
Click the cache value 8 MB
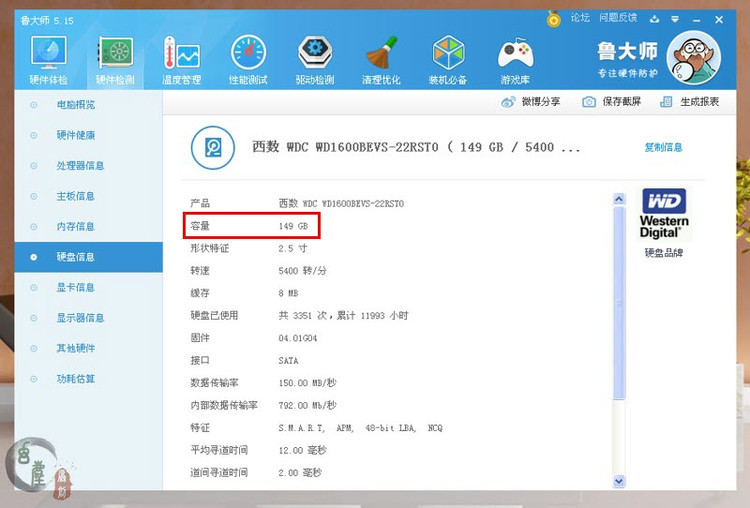click(x=288, y=293)
